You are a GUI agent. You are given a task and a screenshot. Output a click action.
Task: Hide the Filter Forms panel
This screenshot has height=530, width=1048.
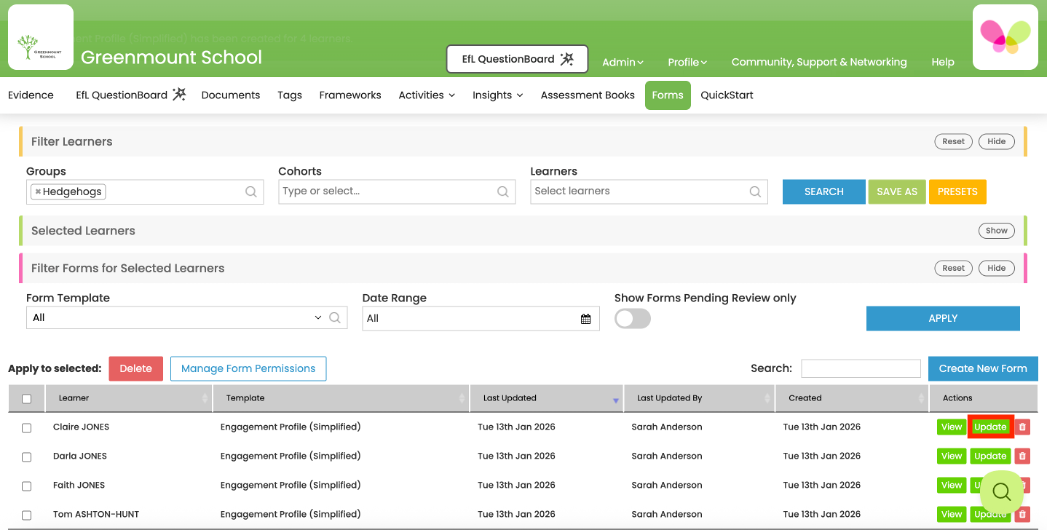coord(996,268)
